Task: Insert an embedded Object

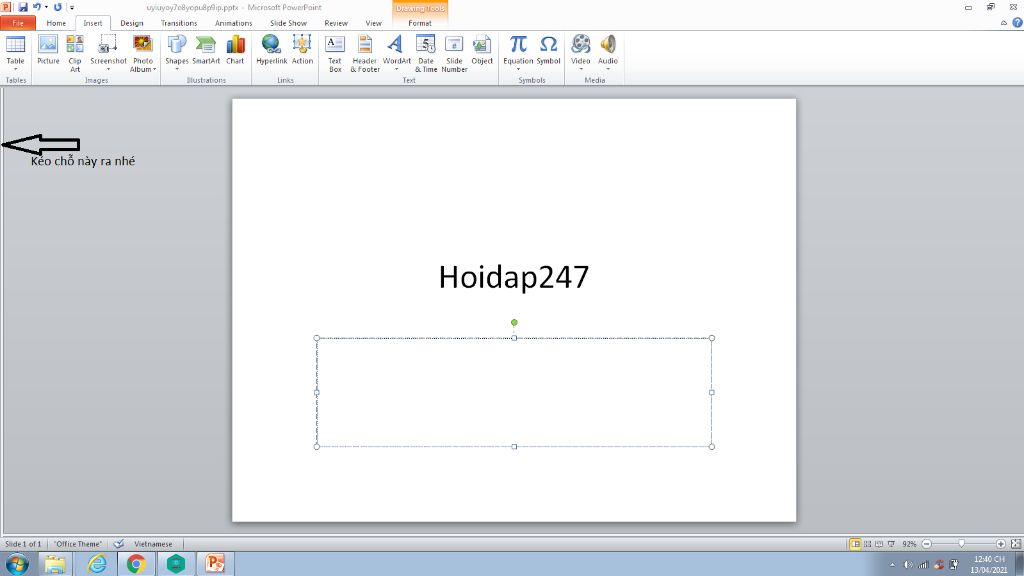Action: [x=482, y=50]
